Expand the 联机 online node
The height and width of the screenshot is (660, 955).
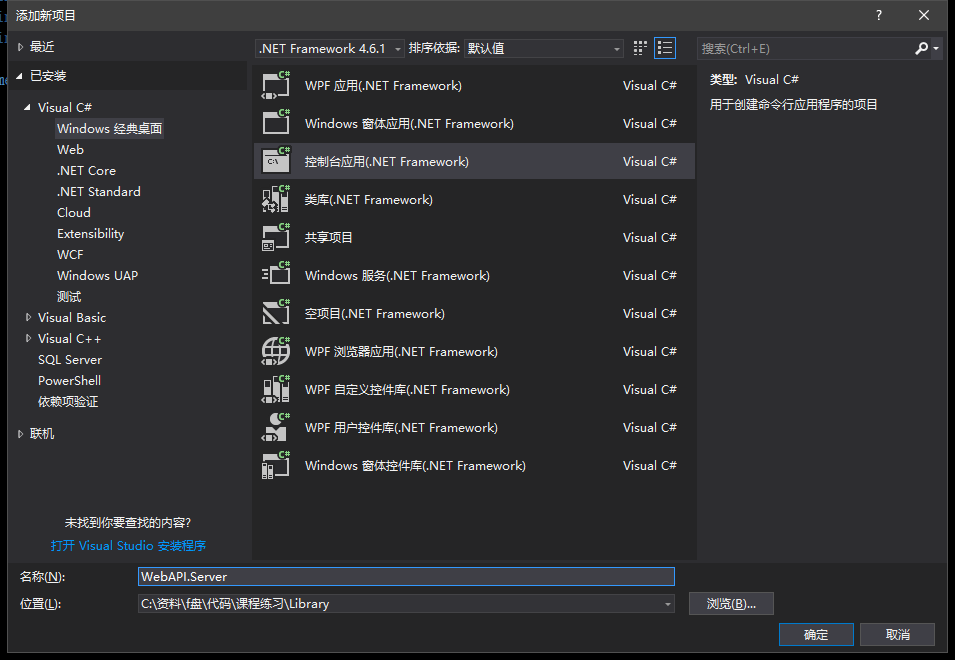(21, 434)
